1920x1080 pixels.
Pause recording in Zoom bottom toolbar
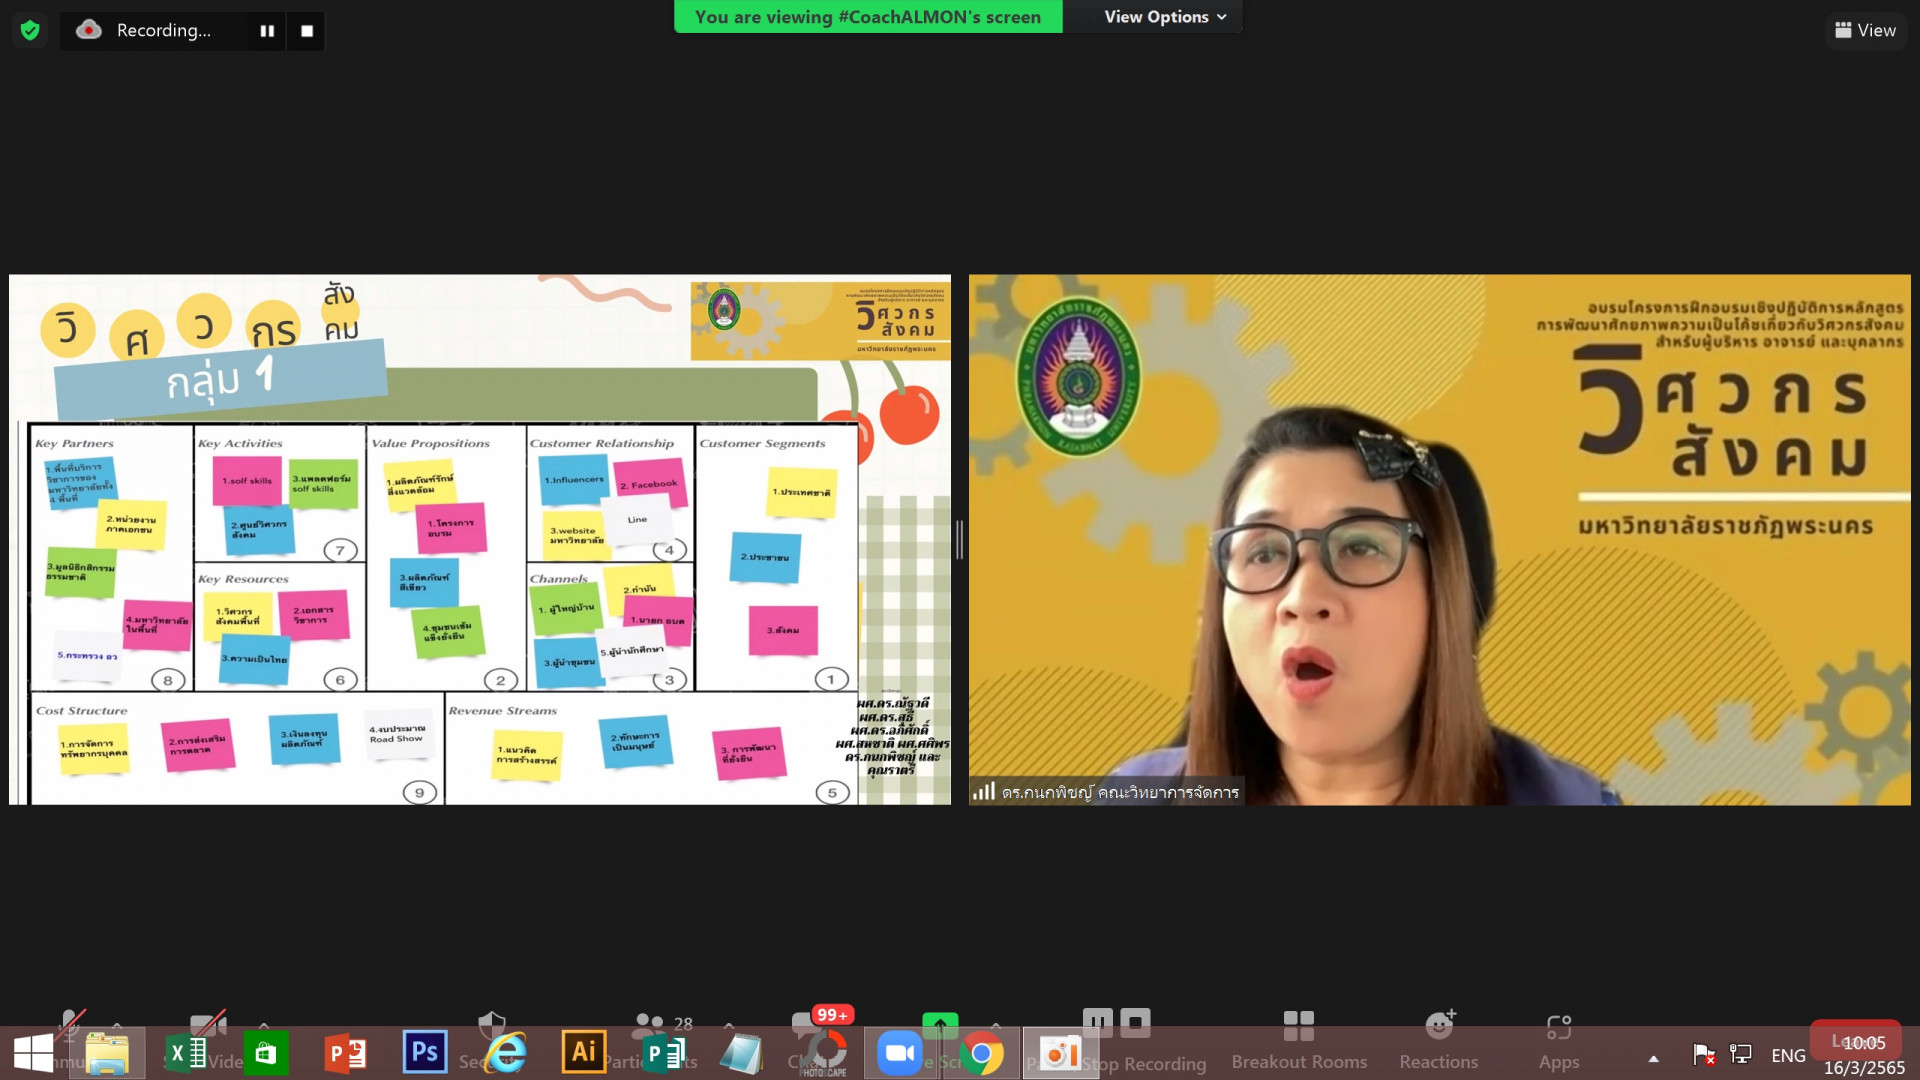click(1097, 1022)
